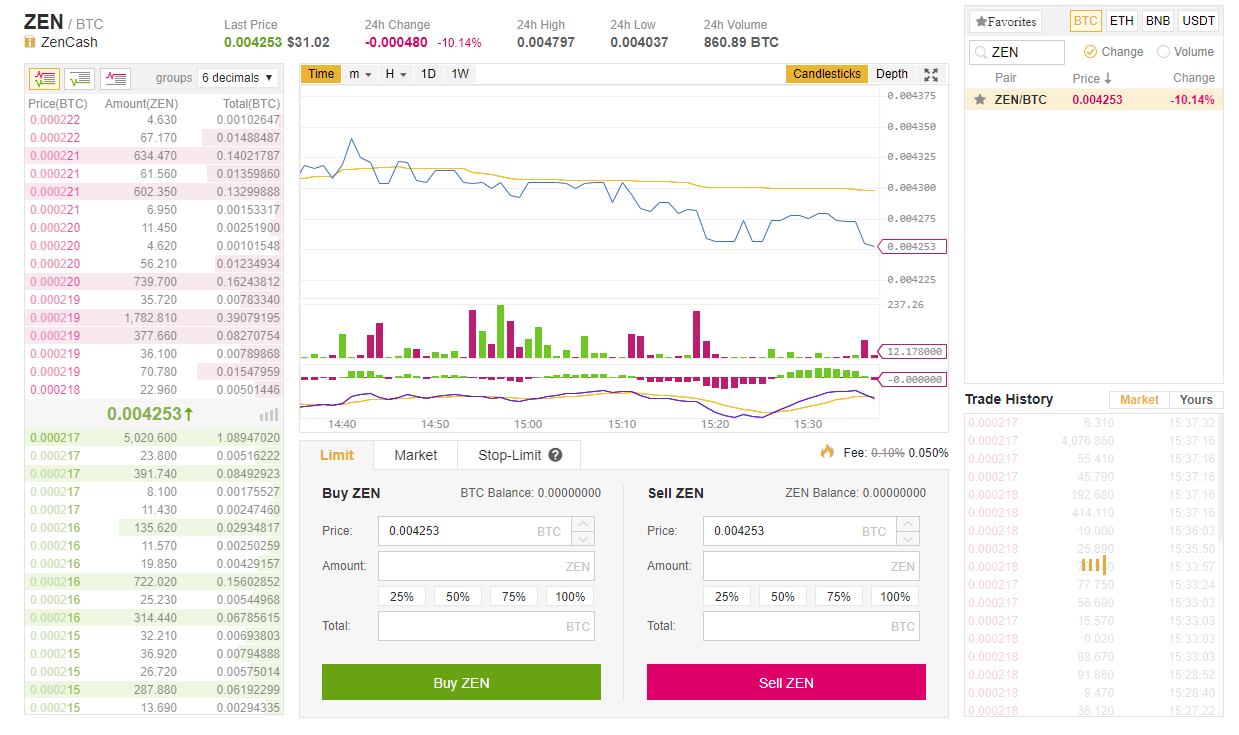Decrease the Buy price with down stepper

583,538
